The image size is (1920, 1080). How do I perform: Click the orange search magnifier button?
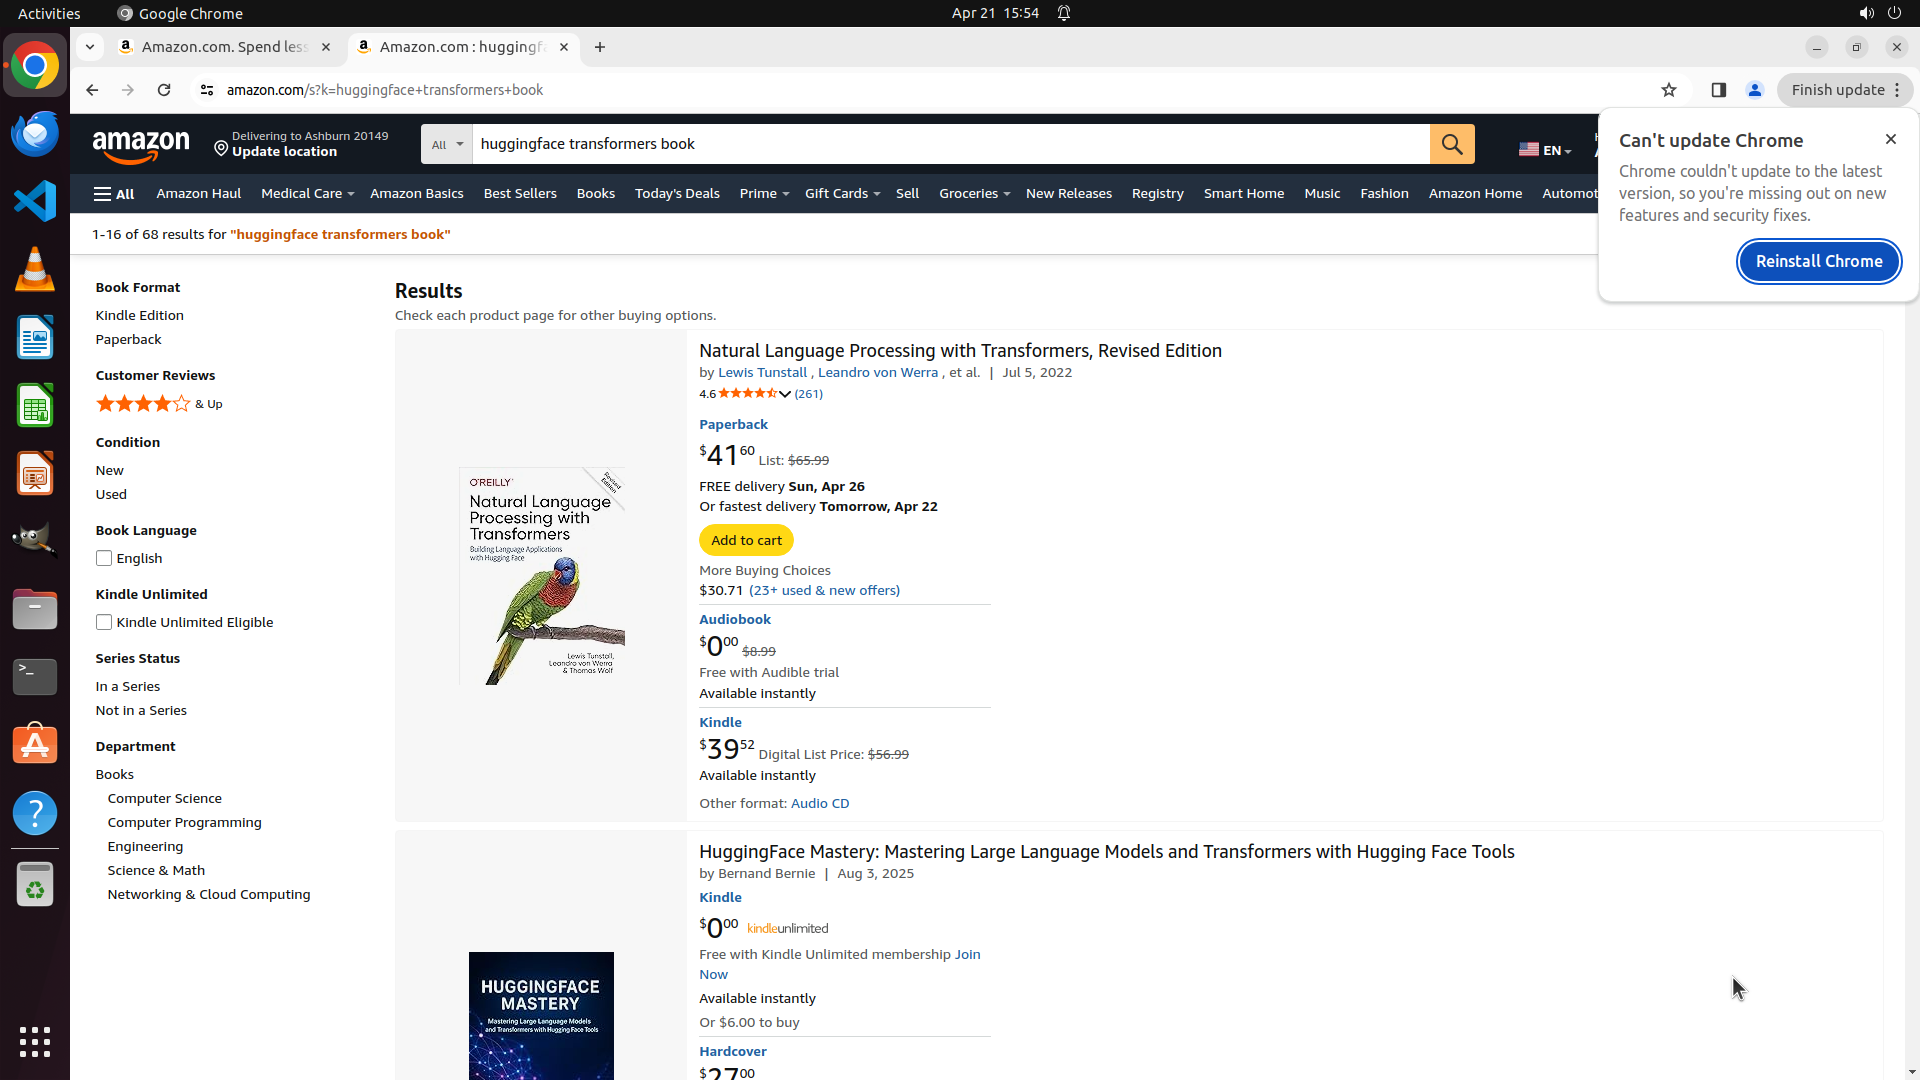pos(1452,144)
